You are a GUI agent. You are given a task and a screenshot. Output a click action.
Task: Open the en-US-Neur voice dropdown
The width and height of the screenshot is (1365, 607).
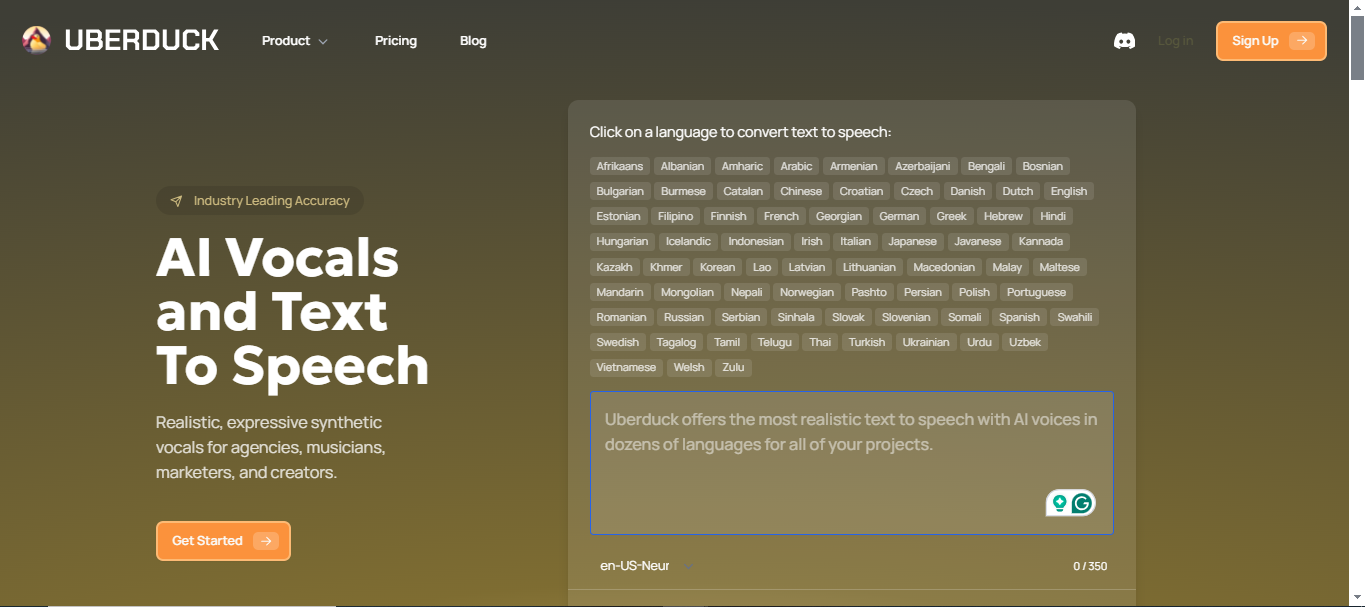647,566
